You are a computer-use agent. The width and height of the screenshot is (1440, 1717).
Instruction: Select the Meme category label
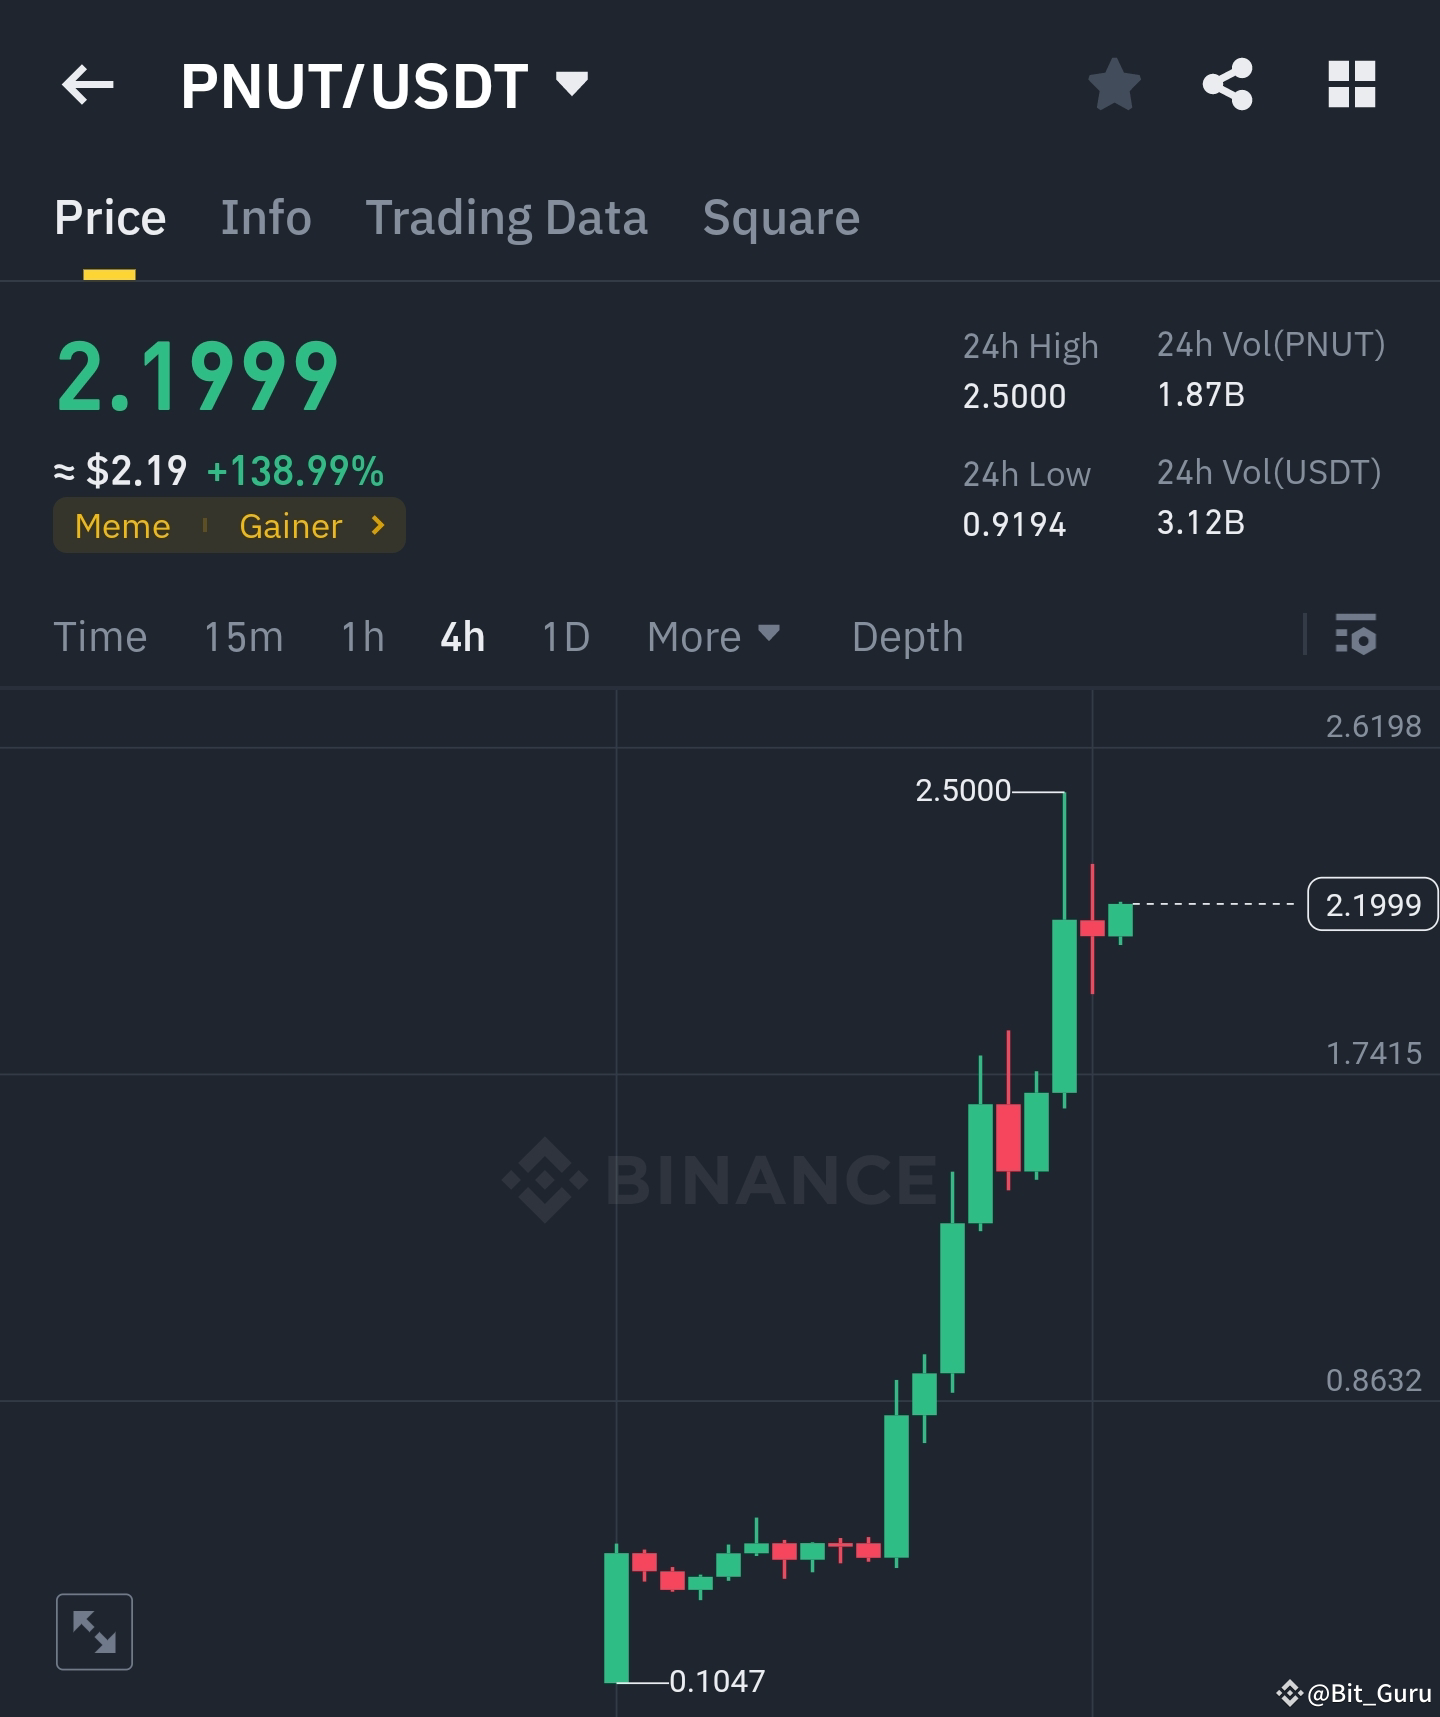[121, 525]
